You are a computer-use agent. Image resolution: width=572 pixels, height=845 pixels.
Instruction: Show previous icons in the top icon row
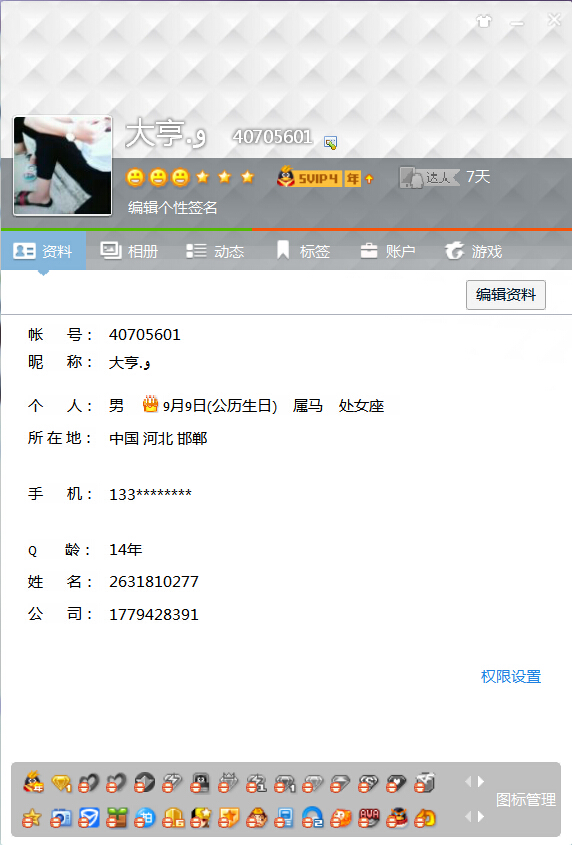click(468, 781)
